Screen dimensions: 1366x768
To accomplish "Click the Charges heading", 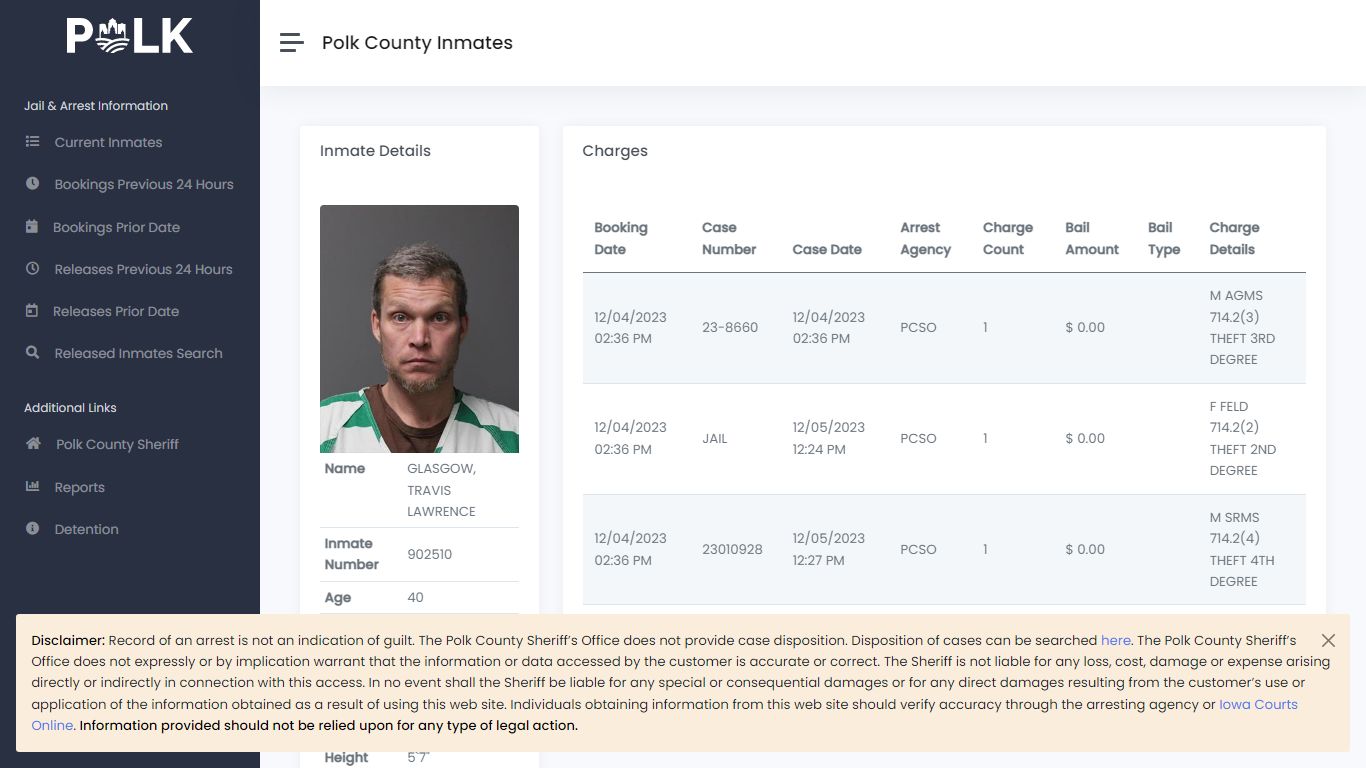I will (x=615, y=151).
